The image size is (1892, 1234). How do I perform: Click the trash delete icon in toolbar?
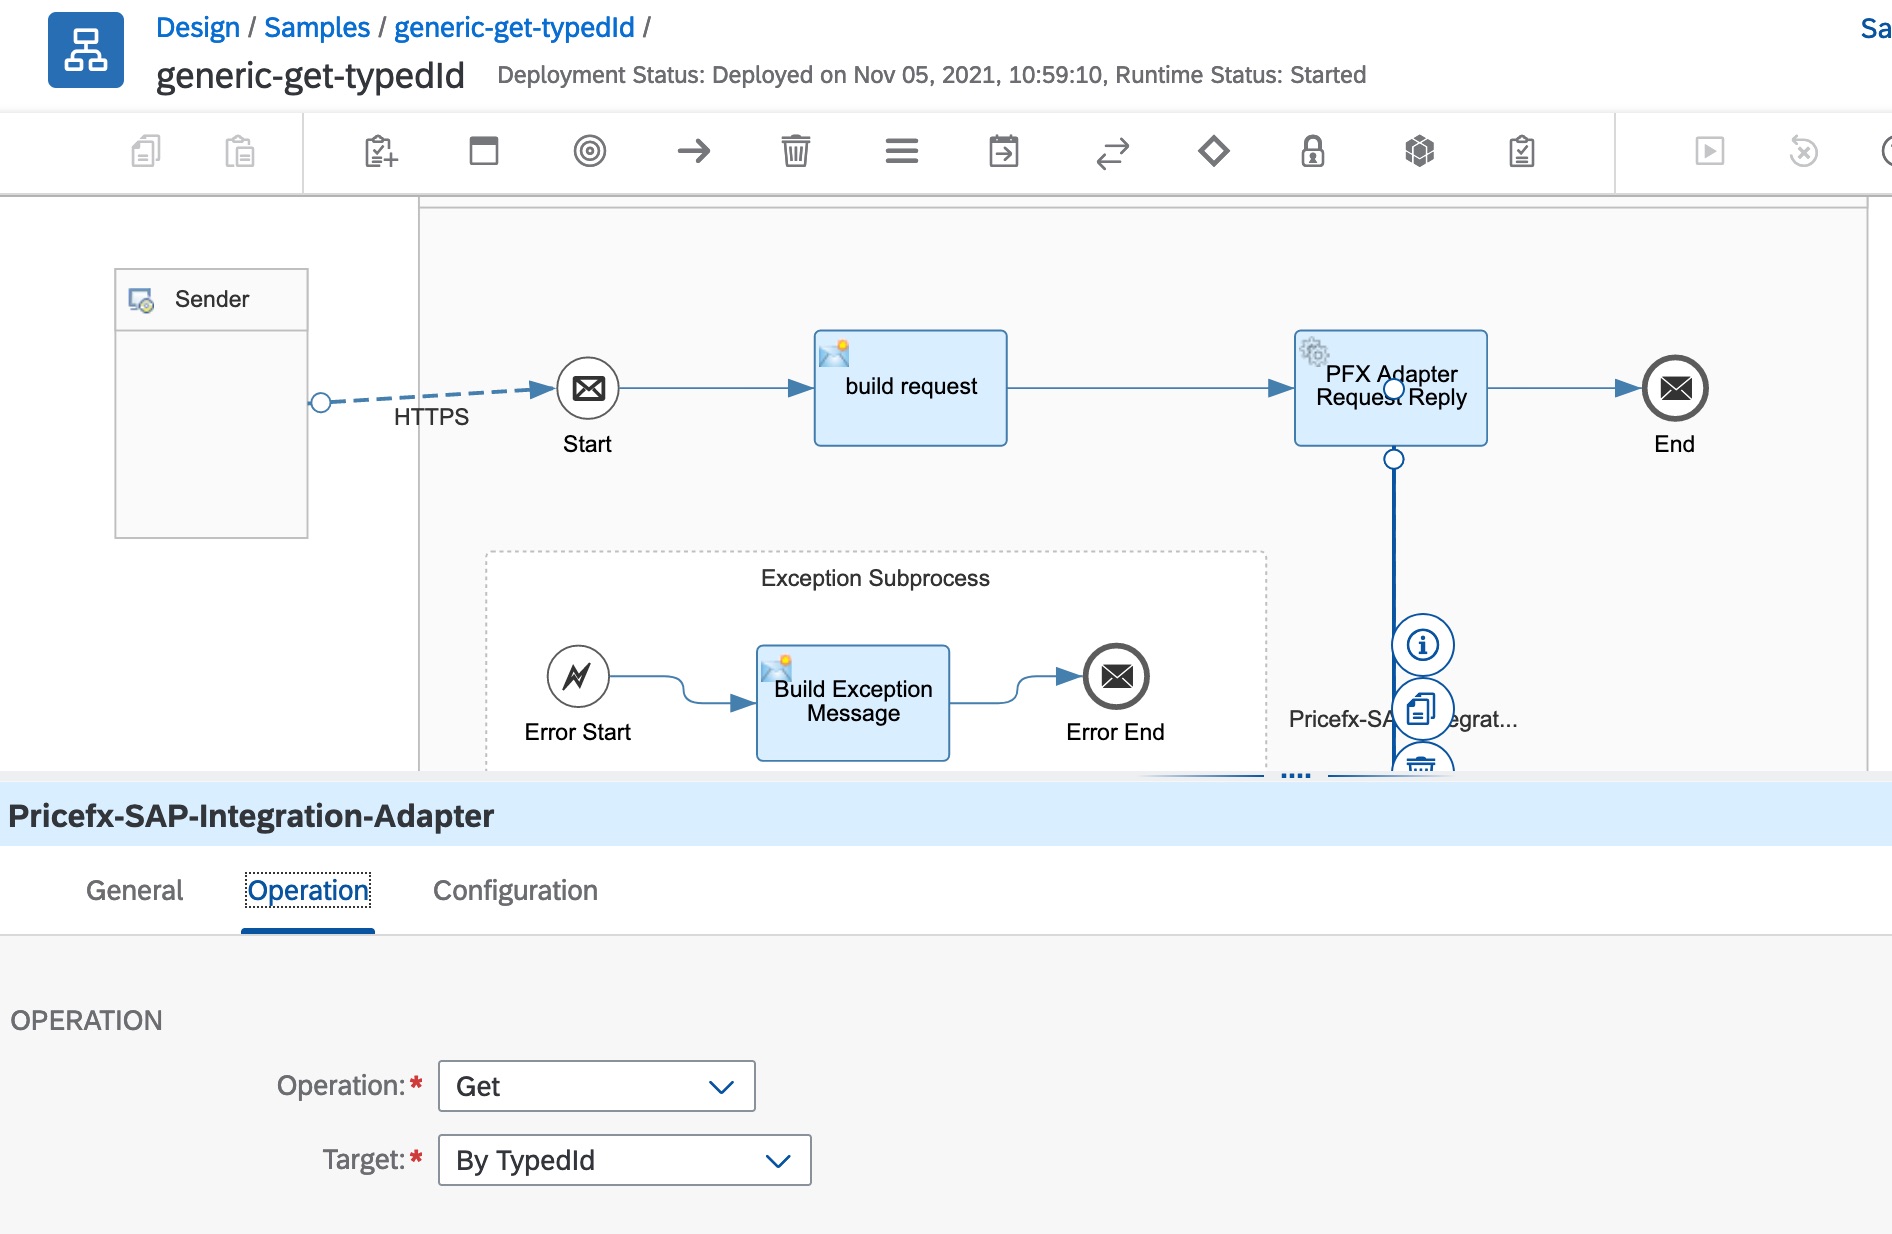795,152
